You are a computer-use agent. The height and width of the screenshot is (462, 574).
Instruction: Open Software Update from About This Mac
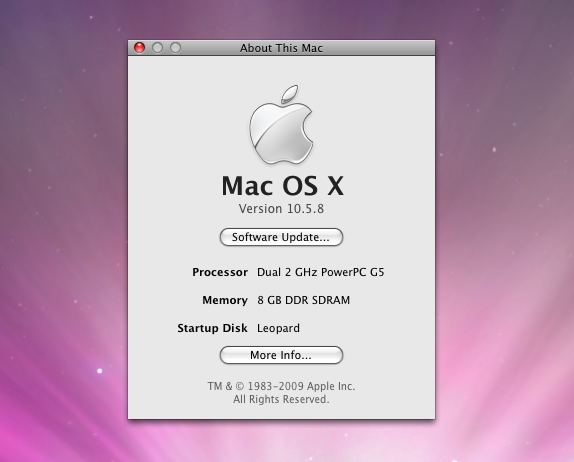pyautogui.click(x=281, y=237)
